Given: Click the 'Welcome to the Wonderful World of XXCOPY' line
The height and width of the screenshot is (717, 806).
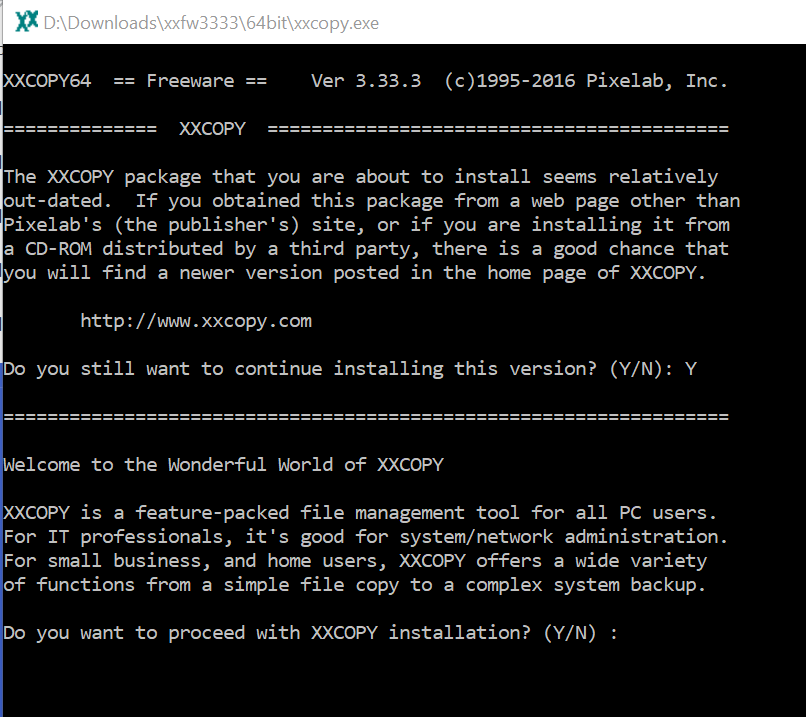Looking at the screenshot, I should coord(223,465).
